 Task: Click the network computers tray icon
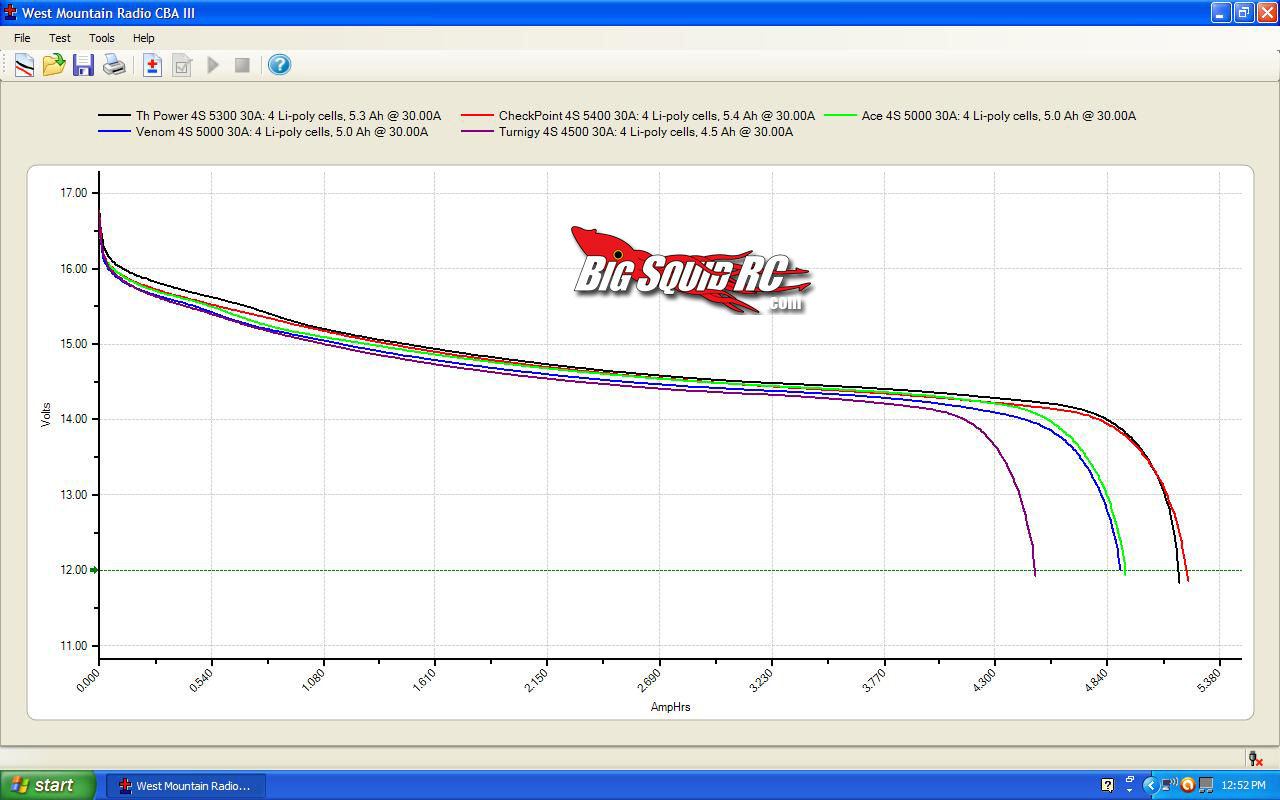(1207, 785)
